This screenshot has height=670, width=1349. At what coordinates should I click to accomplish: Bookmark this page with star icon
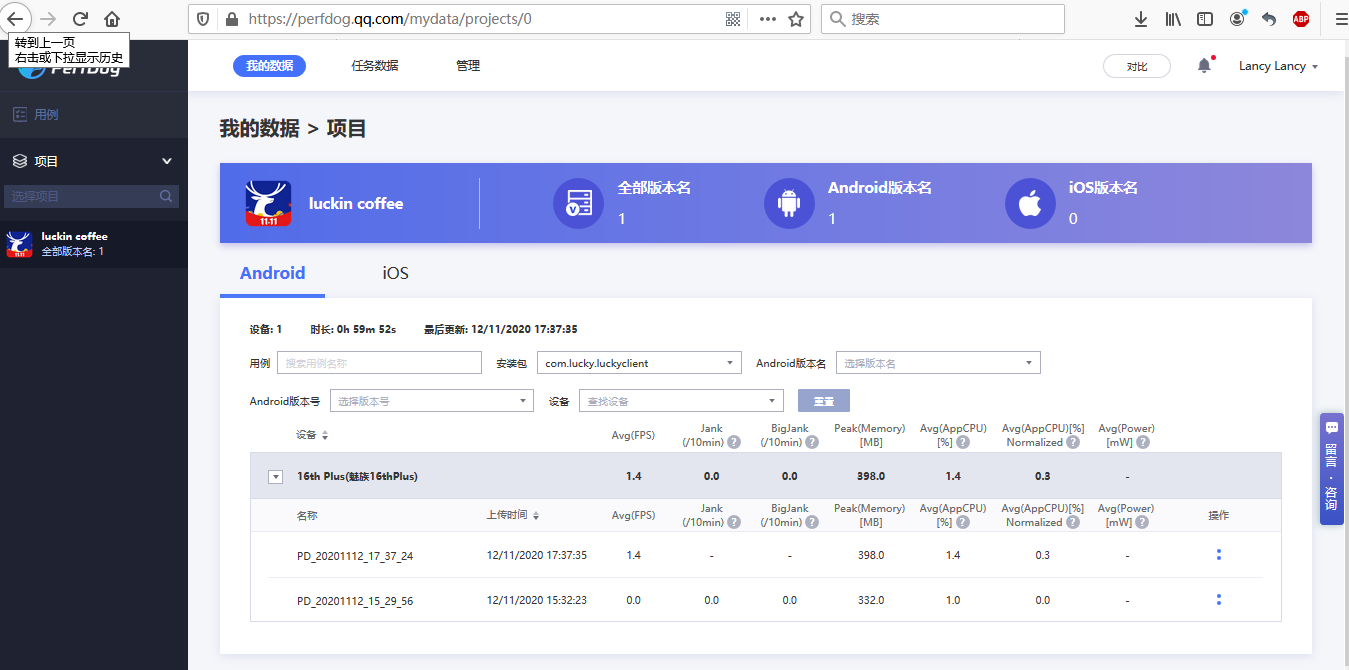click(796, 19)
